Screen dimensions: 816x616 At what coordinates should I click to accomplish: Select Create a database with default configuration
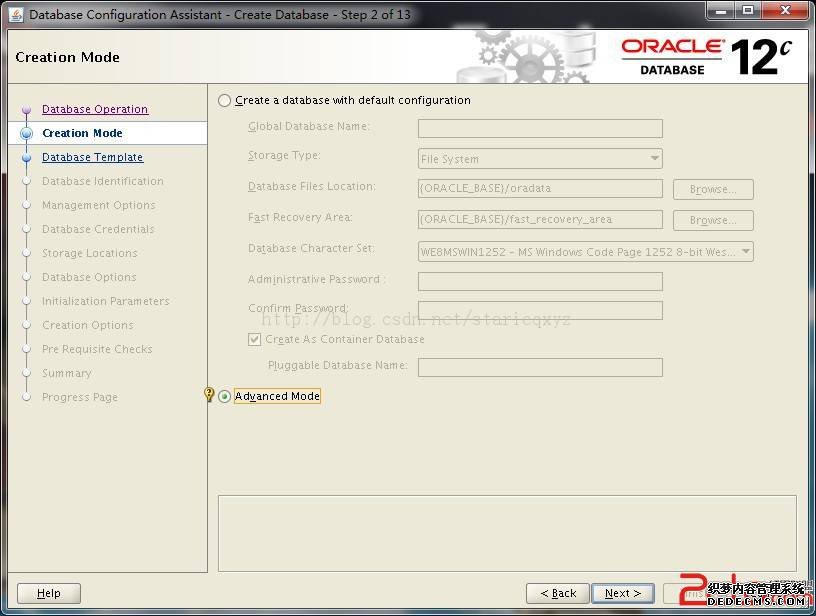tap(225, 100)
